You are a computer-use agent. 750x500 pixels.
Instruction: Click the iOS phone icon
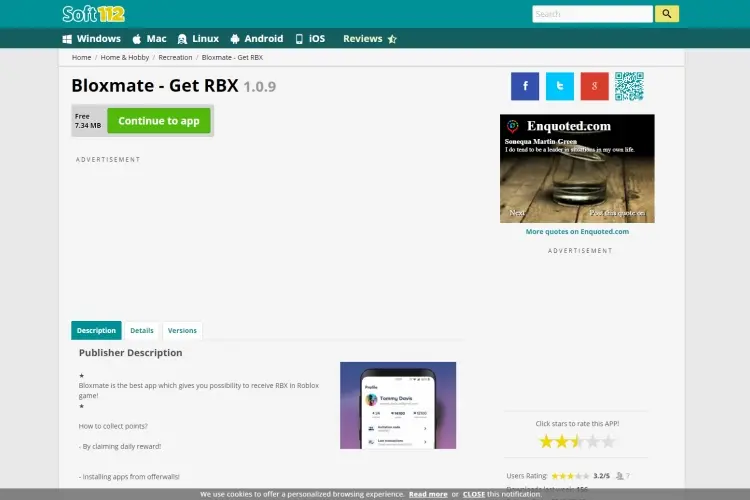point(299,39)
